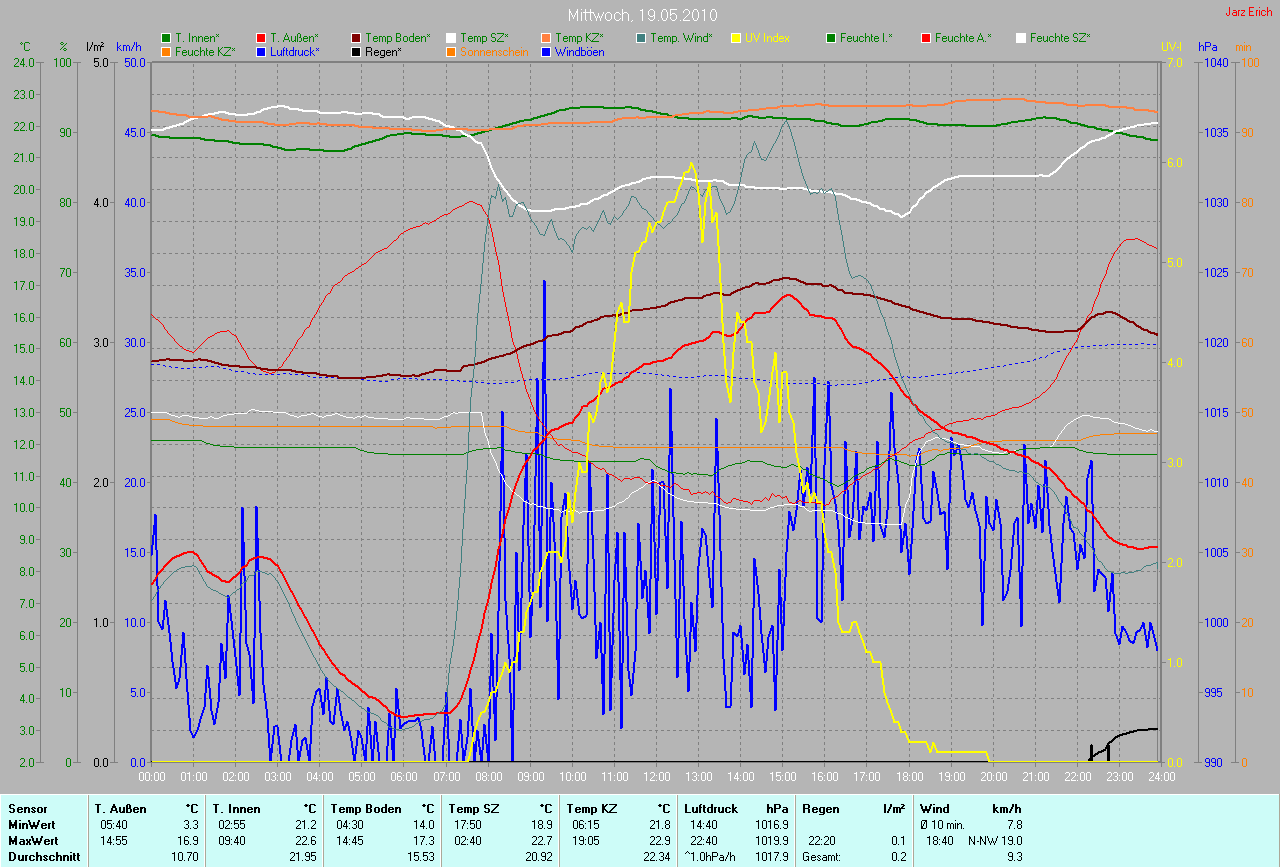Click the "Jarz Erich" author text
The width and height of the screenshot is (1280, 867).
click(1250, 12)
